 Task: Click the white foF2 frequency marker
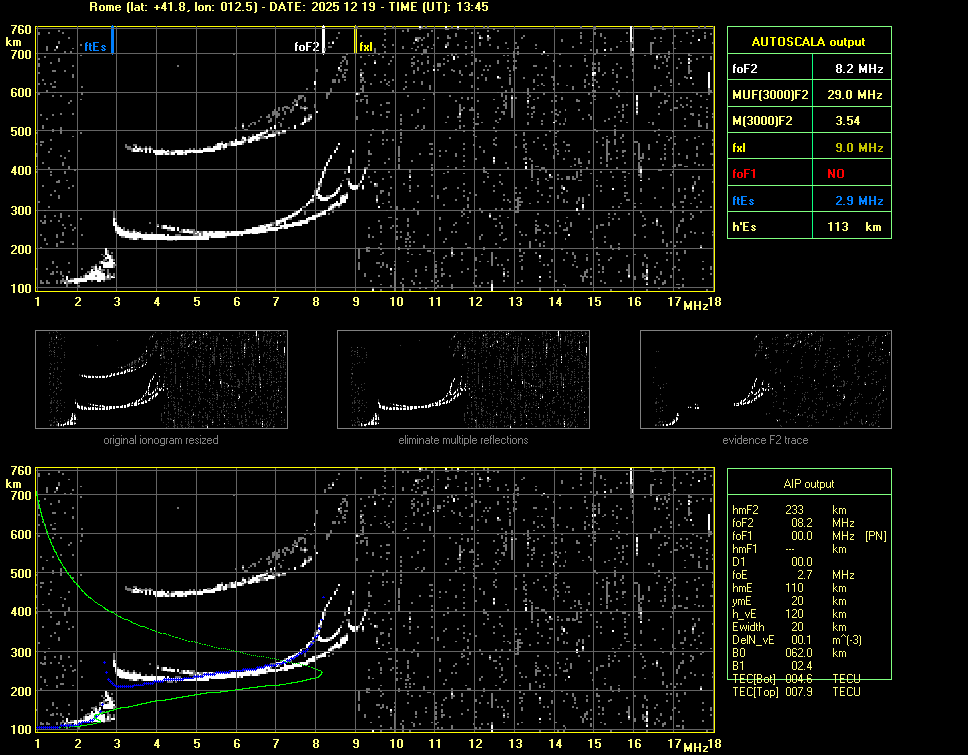(324, 41)
